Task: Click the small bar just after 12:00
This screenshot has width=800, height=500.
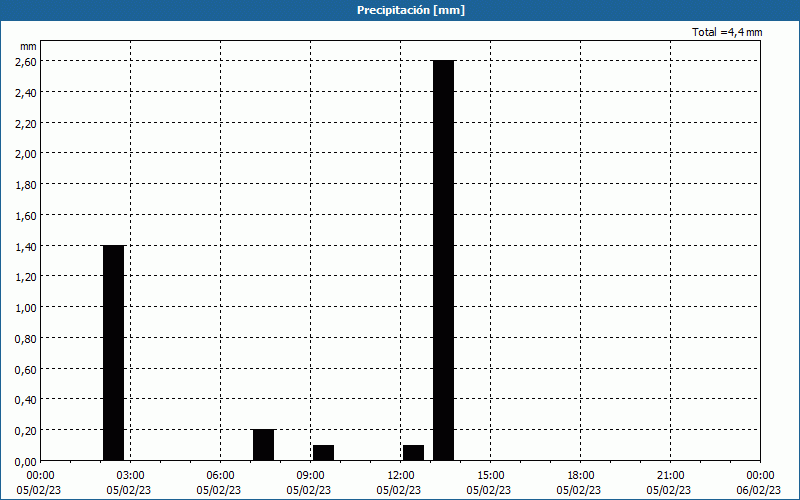Action: [413, 453]
